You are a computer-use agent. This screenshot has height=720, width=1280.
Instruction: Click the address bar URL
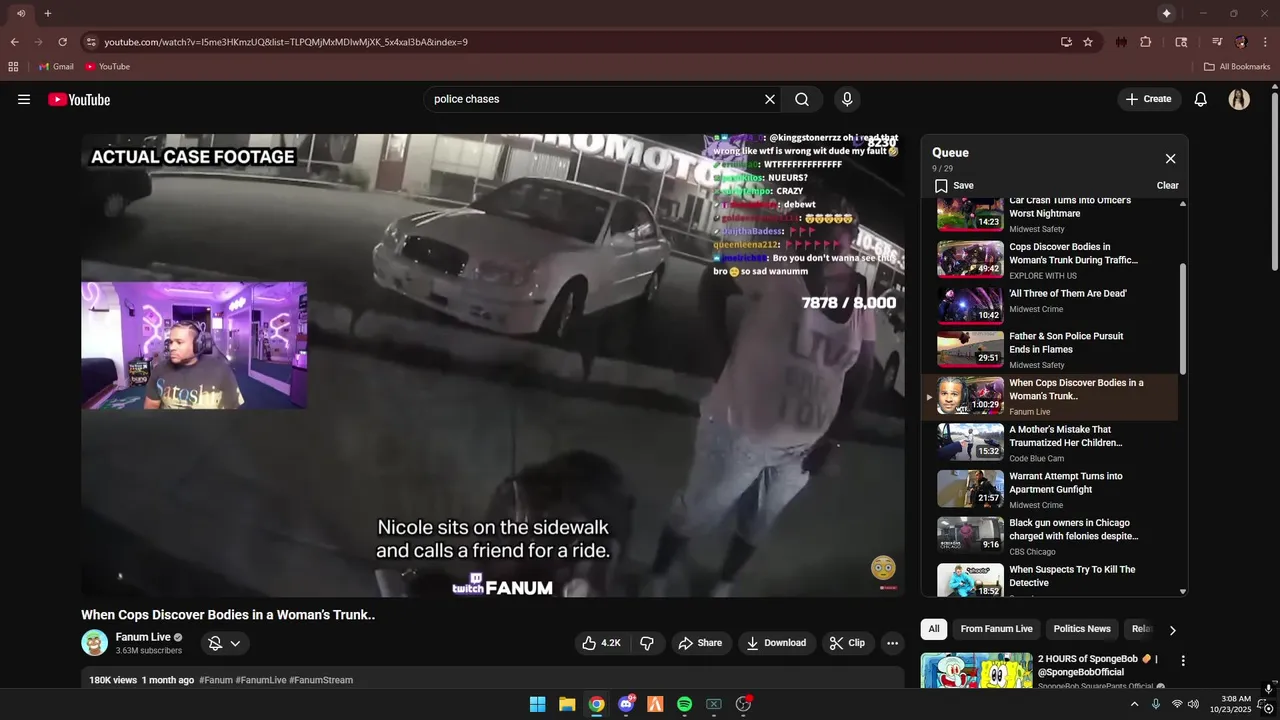(x=286, y=42)
